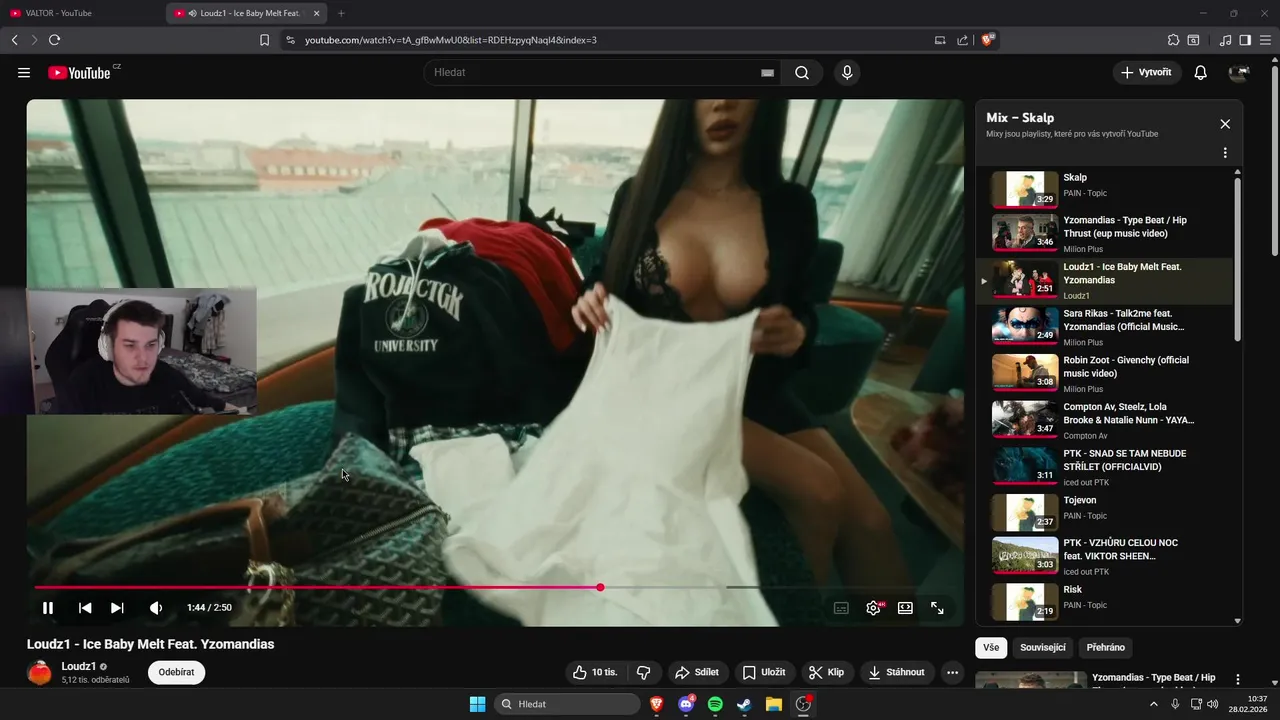Click the Vytvořit create button
Screen dimensions: 1280x720
(x=1147, y=73)
